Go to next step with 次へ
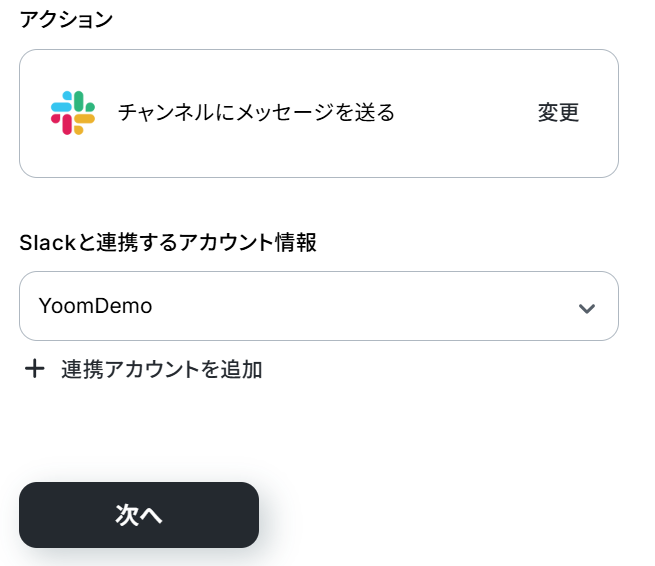The width and height of the screenshot is (655, 566). click(x=139, y=515)
